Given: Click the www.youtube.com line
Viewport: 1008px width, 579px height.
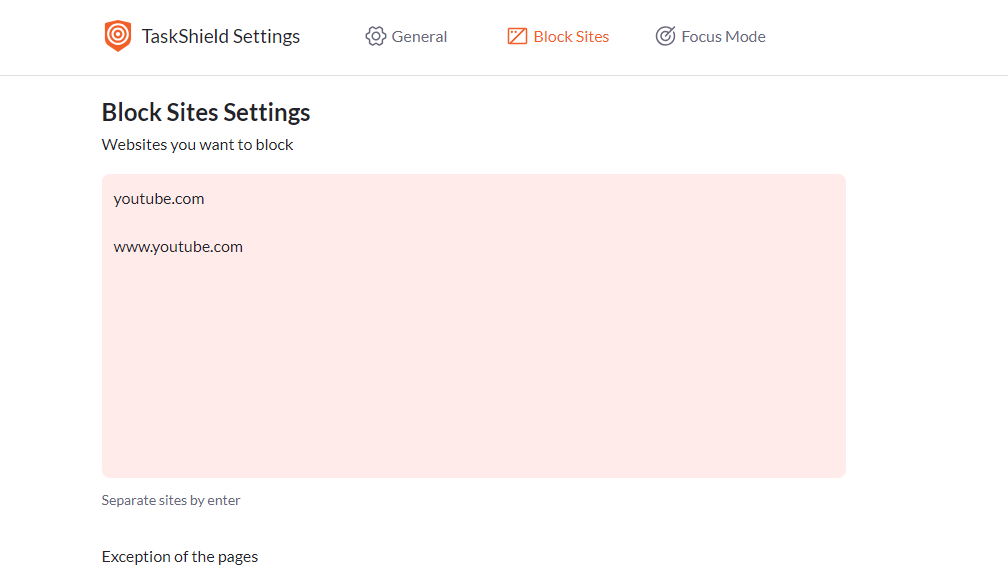Looking at the screenshot, I should [x=178, y=246].
